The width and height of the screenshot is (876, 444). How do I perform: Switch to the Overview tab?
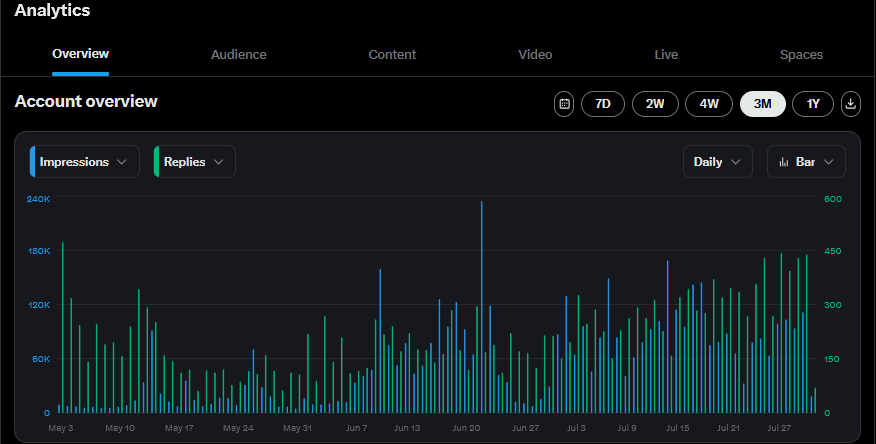coord(80,54)
